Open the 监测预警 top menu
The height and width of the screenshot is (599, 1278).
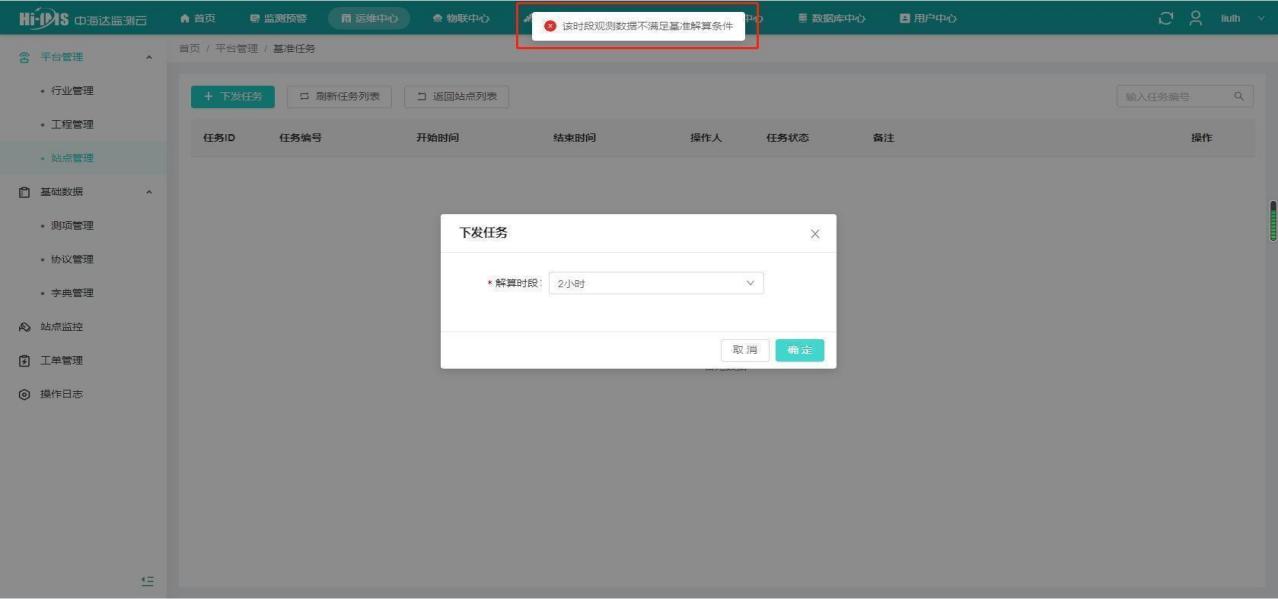click(278, 18)
